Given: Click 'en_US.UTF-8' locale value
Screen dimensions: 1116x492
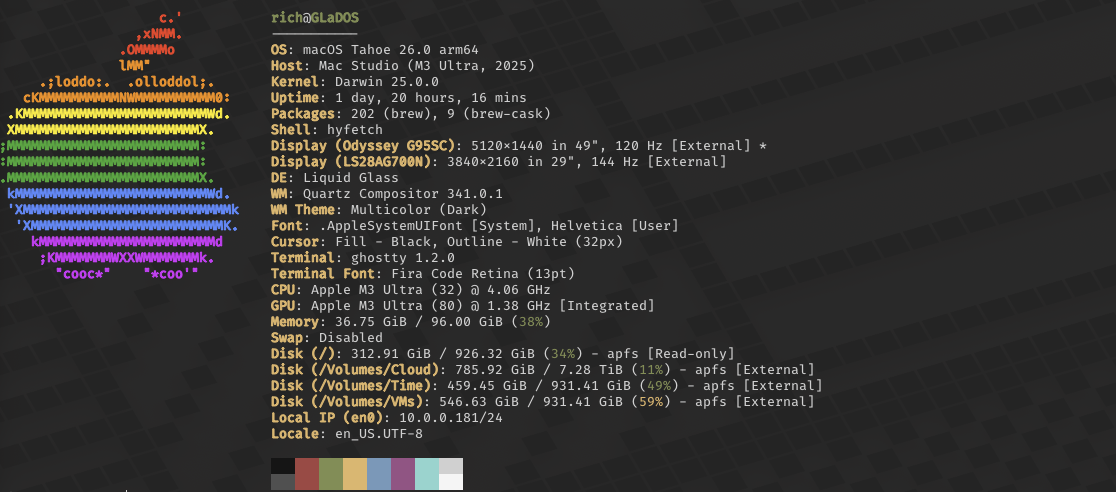Looking at the screenshot, I should (x=379, y=434).
